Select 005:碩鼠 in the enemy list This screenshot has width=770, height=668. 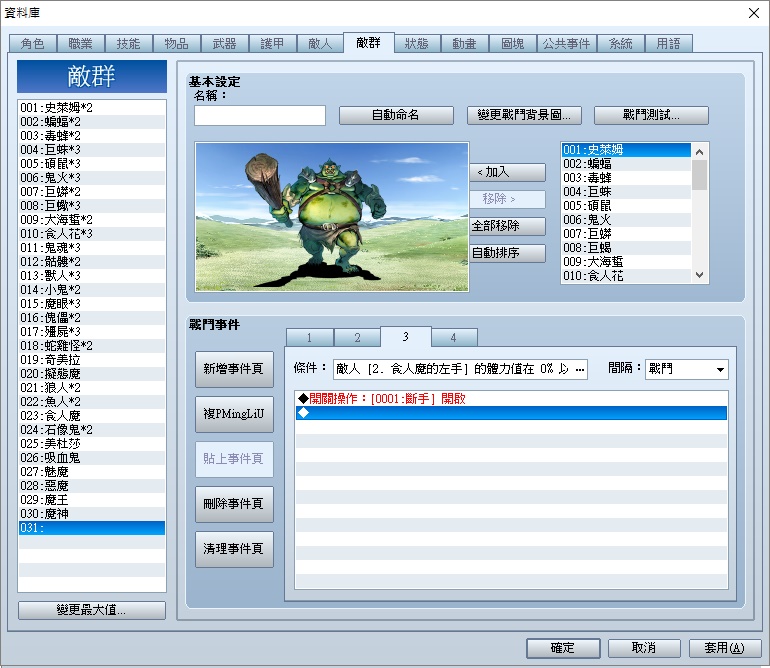tap(626, 205)
